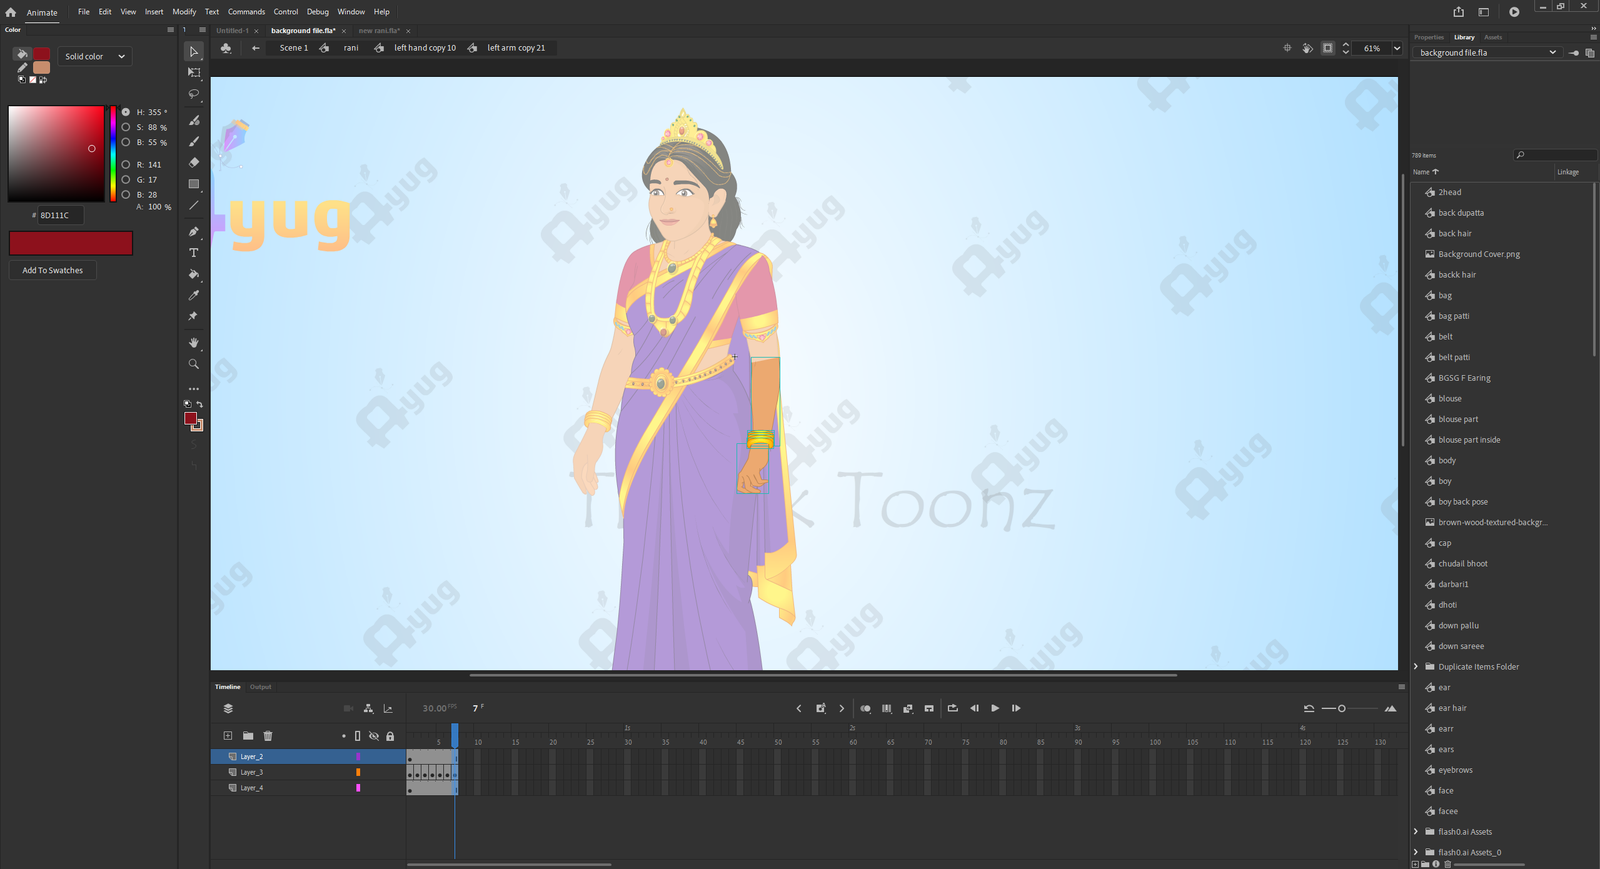Expand the Duplicate Items Folder

pos(1416,667)
